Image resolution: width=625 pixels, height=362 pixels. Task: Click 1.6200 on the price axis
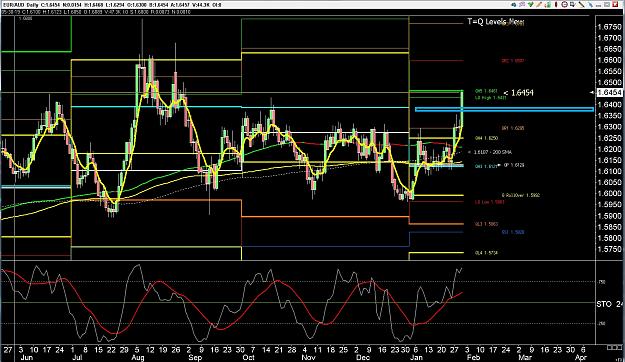tap(609, 149)
